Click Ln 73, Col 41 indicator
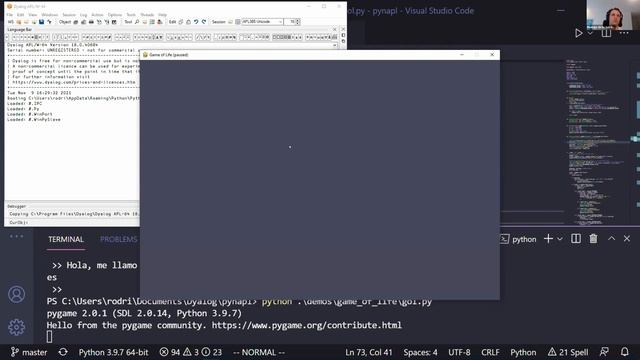The width and height of the screenshot is (640, 360). point(369,352)
